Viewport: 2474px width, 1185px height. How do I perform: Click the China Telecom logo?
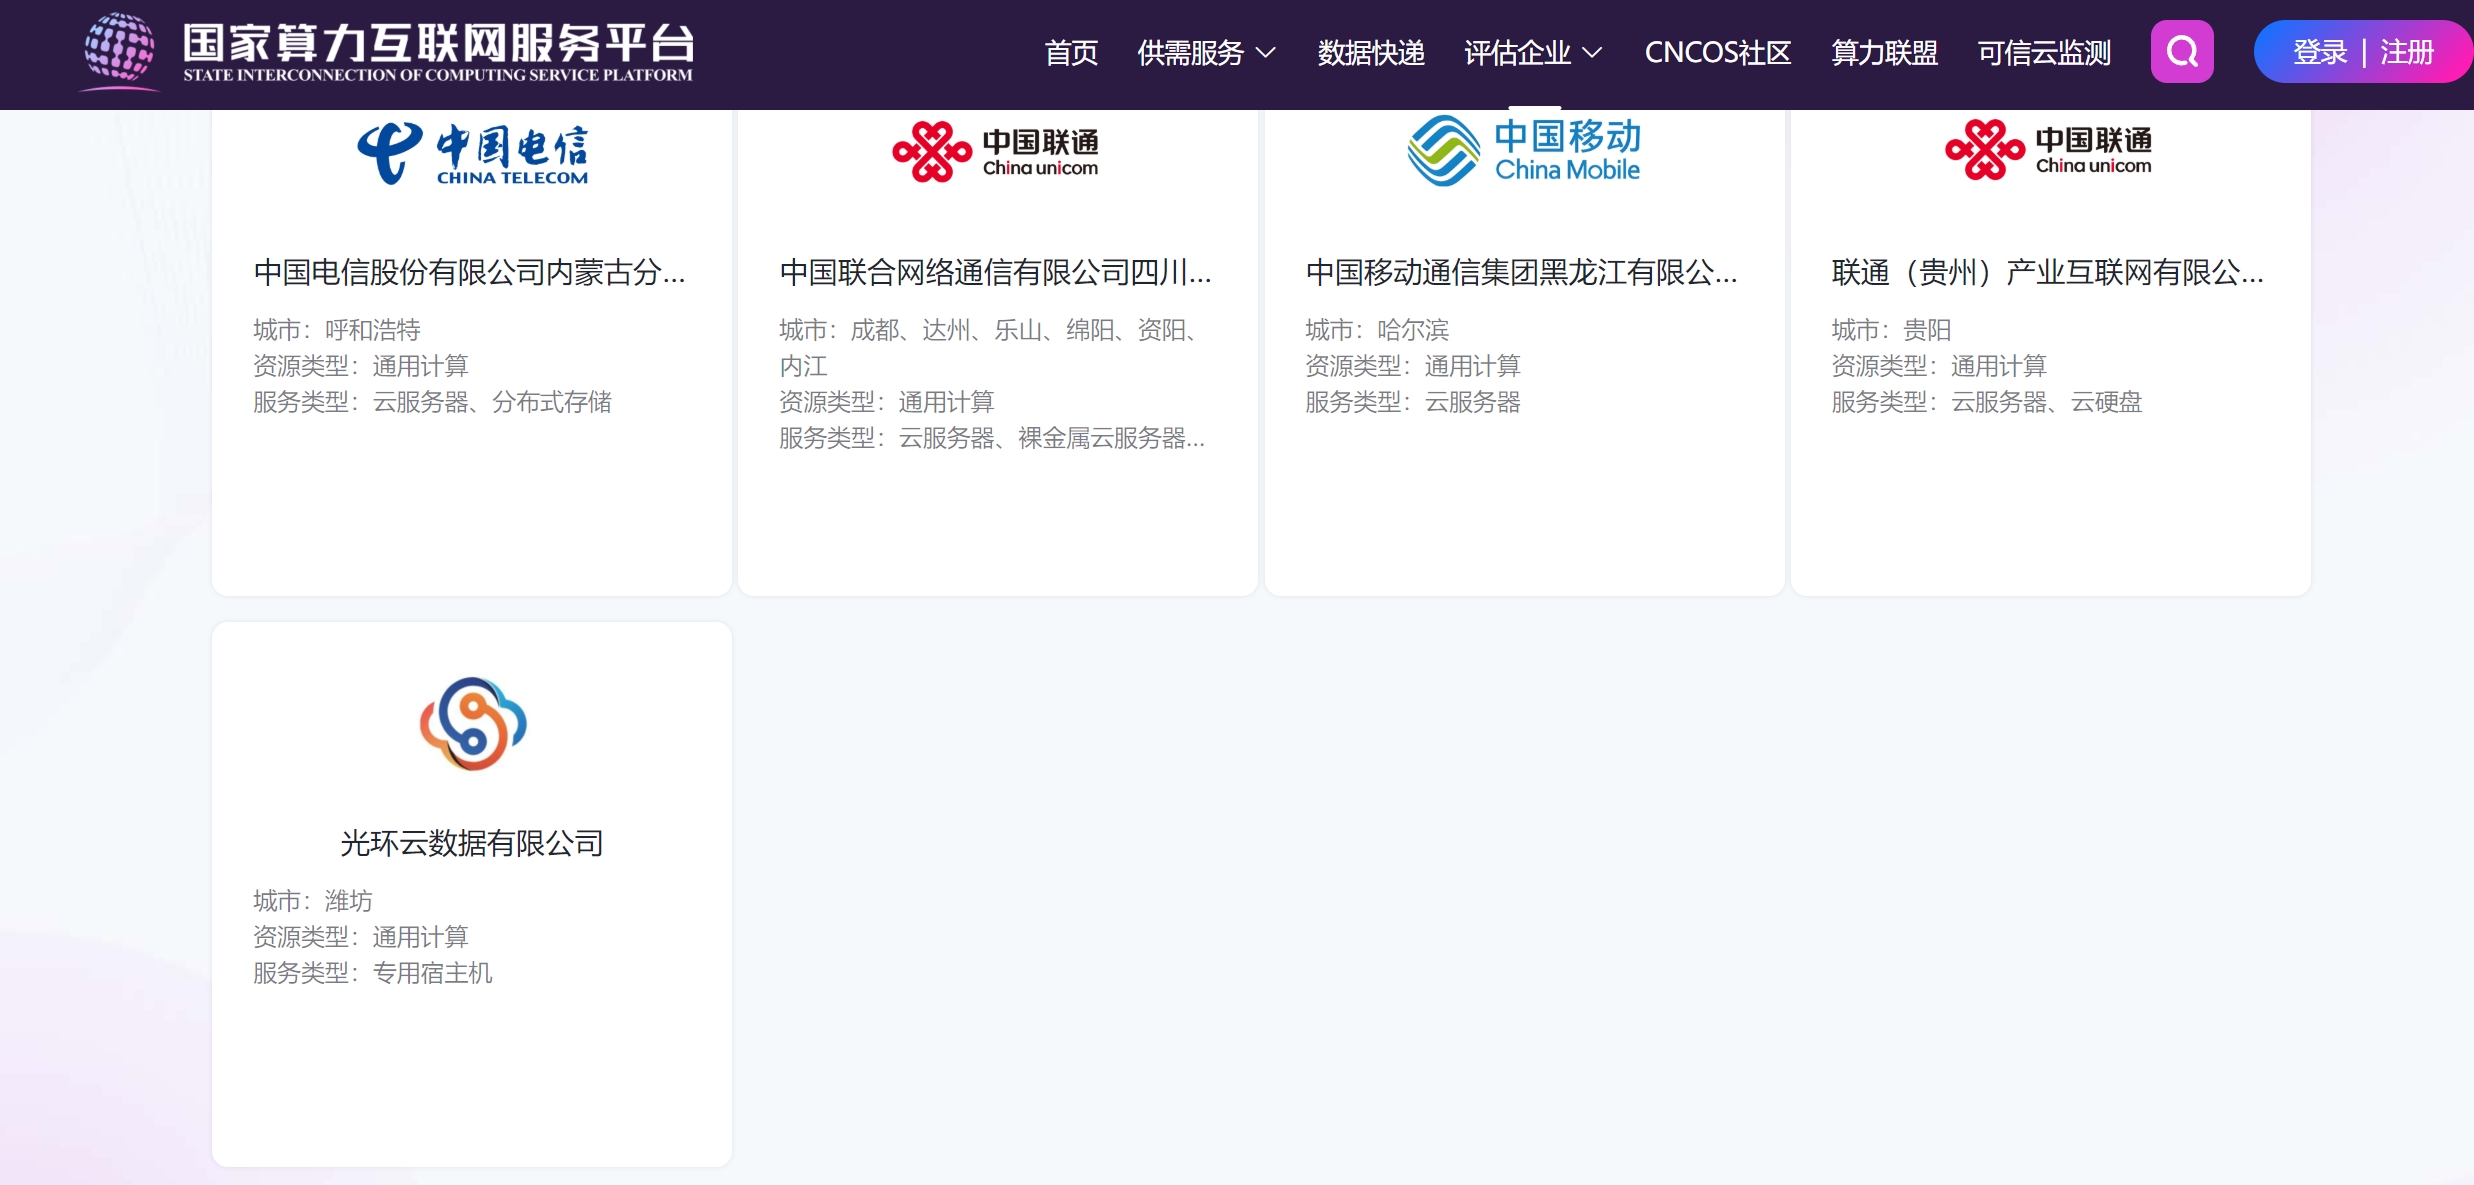472,153
